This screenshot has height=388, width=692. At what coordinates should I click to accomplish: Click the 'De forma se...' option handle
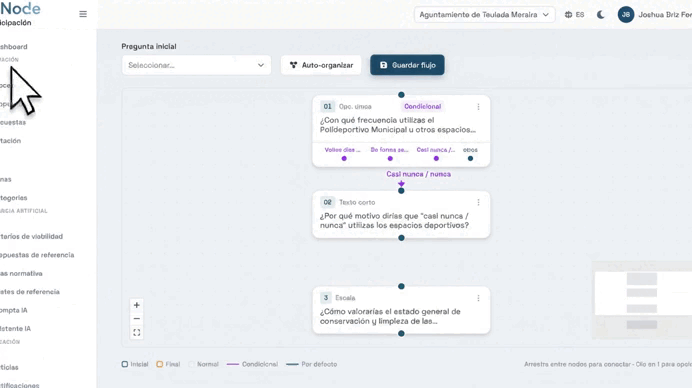click(390, 158)
